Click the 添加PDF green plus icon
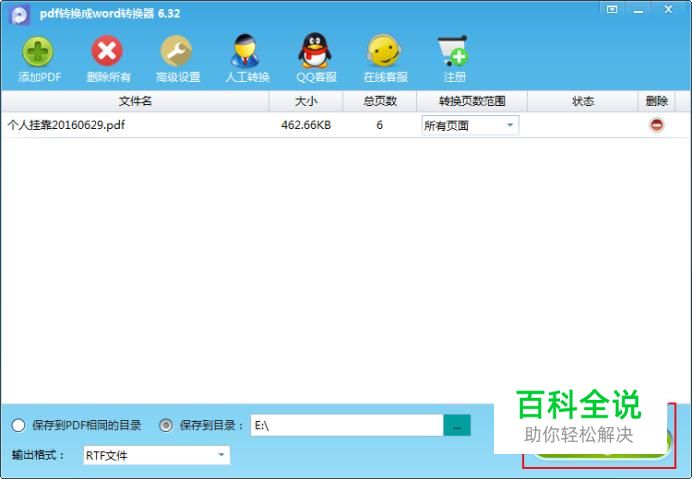Viewport: 692px width, 479px height. (38, 51)
